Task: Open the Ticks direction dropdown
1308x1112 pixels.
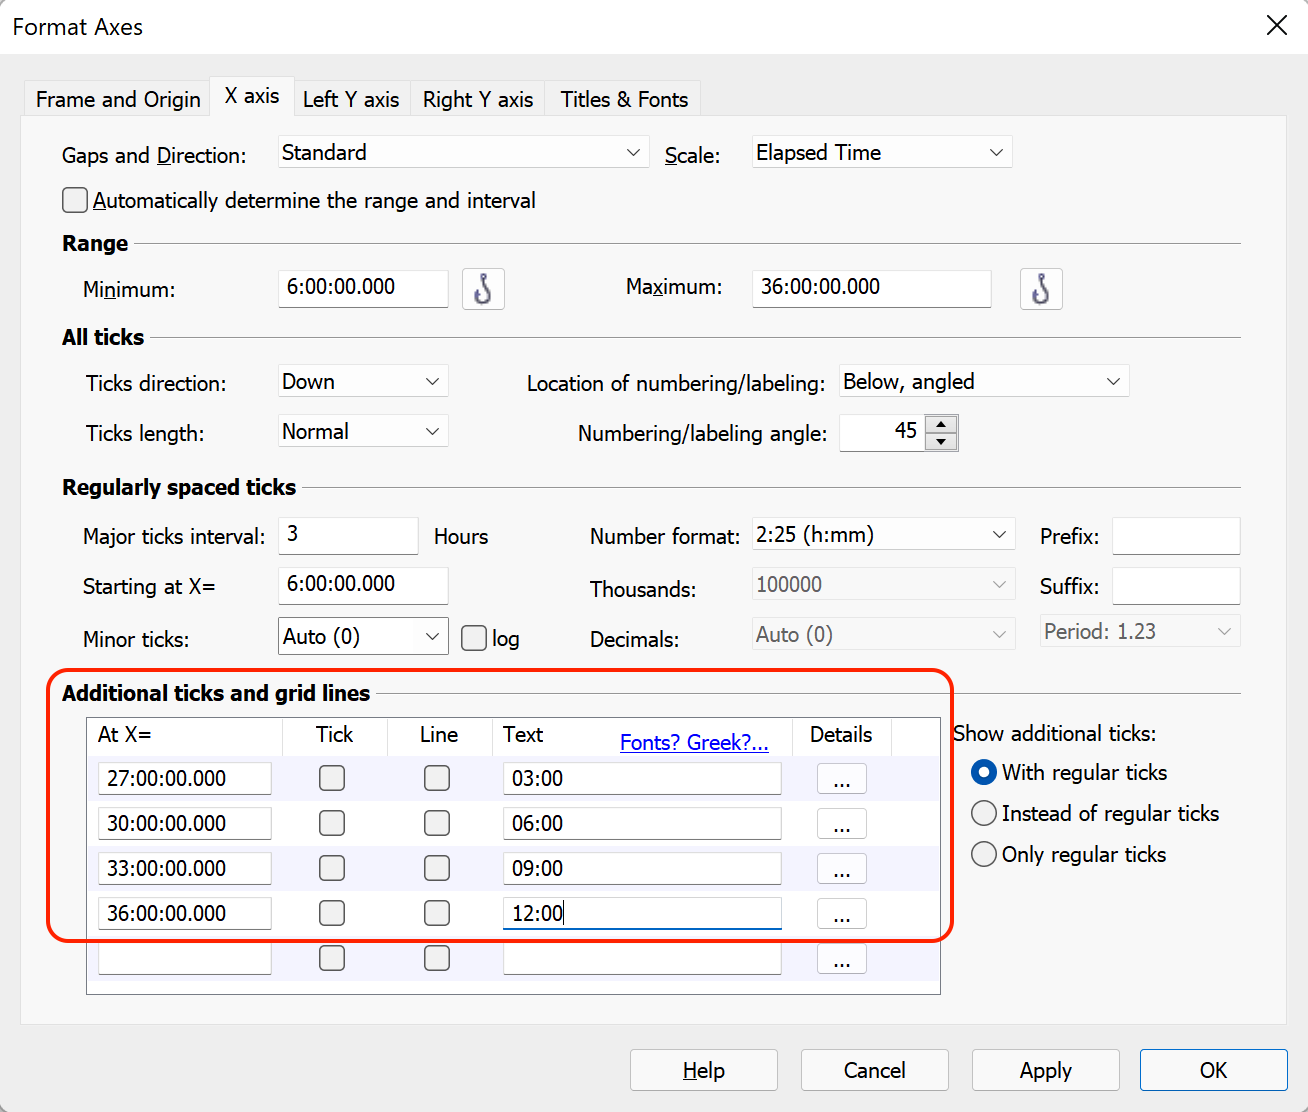Action: click(x=363, y=381)
